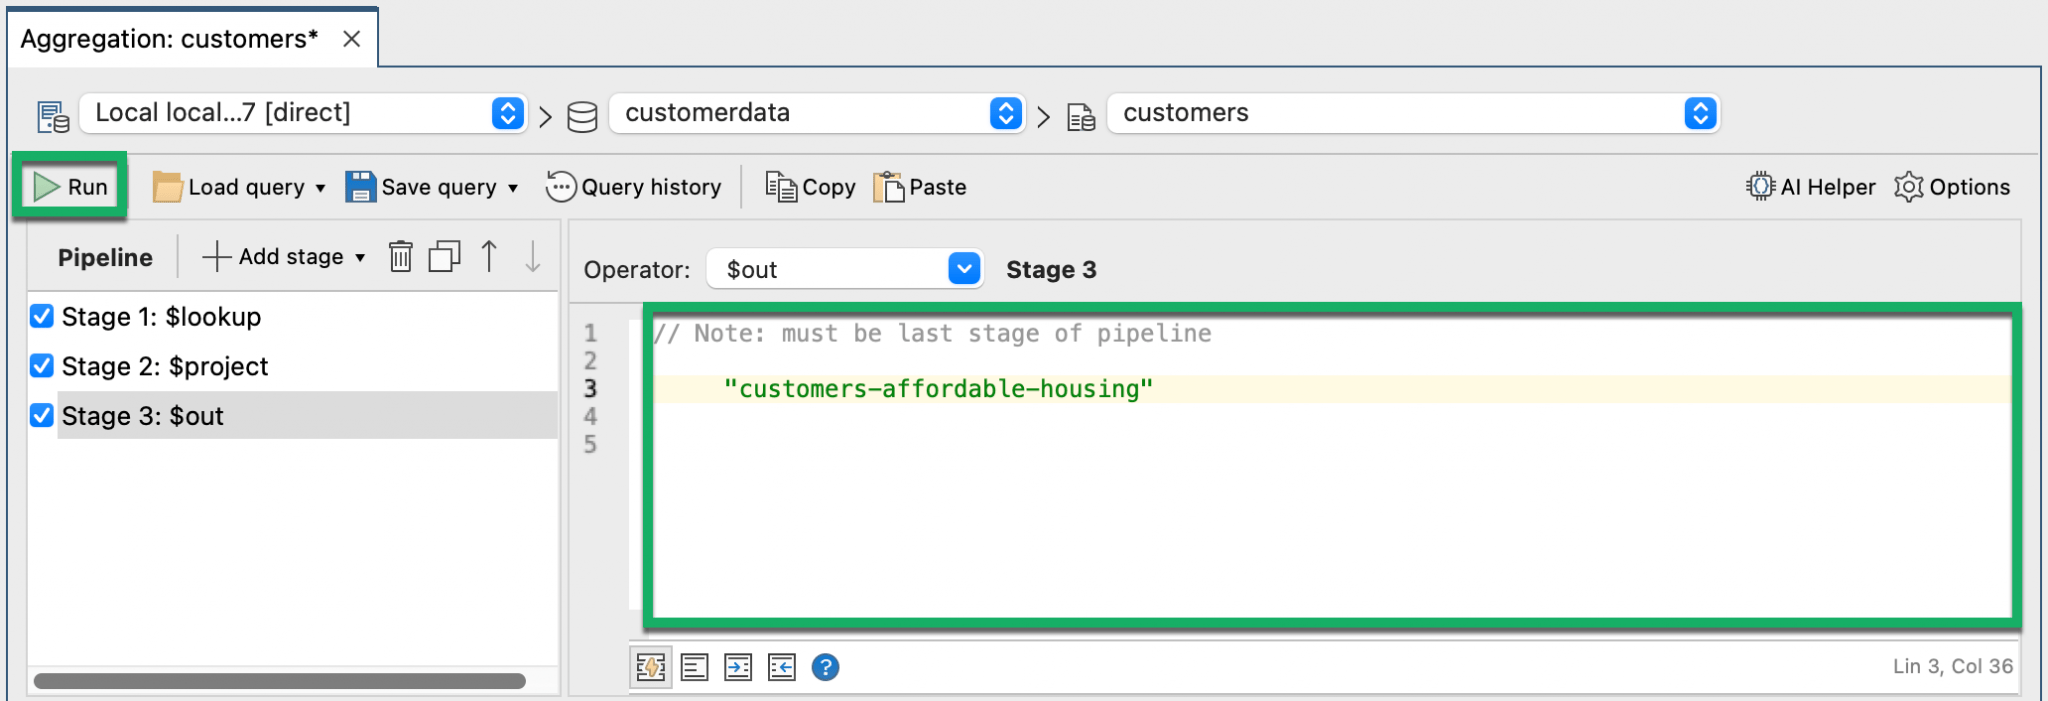This screenshot has height=701, width=2048.
Task: Toggle Stage 3: $out checkbox
Action: (42, 415)
